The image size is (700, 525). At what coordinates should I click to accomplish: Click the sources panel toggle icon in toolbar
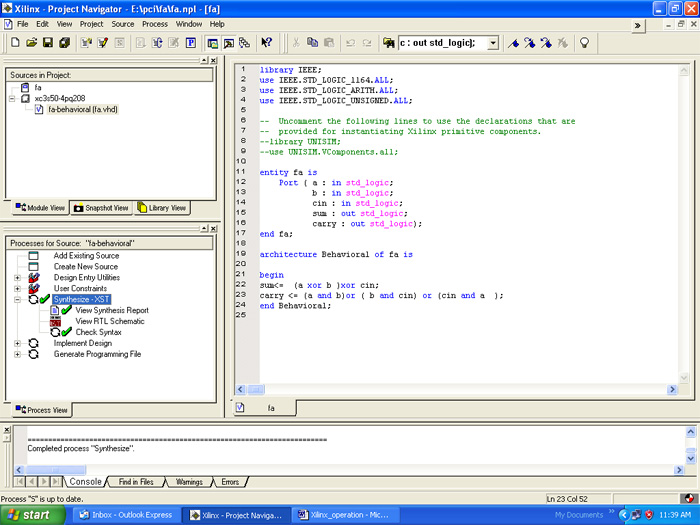[x=212, y=43]
